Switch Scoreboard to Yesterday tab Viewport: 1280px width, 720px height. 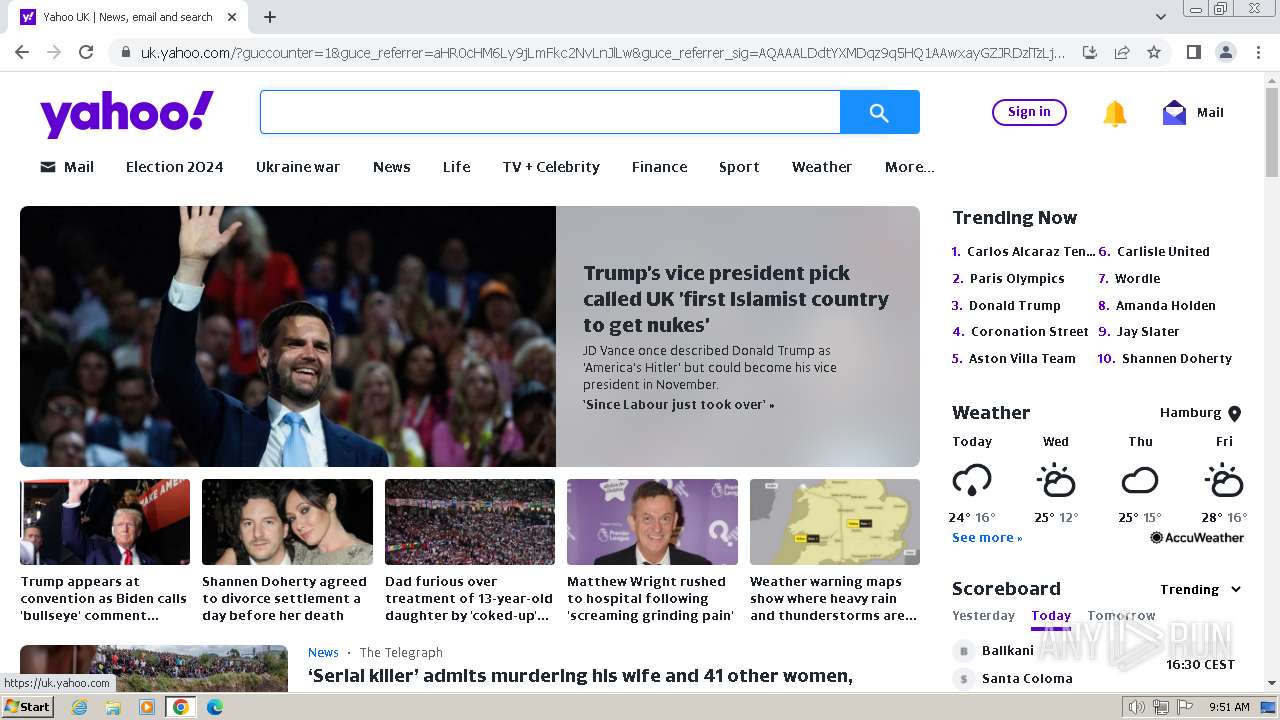(983, 615)
